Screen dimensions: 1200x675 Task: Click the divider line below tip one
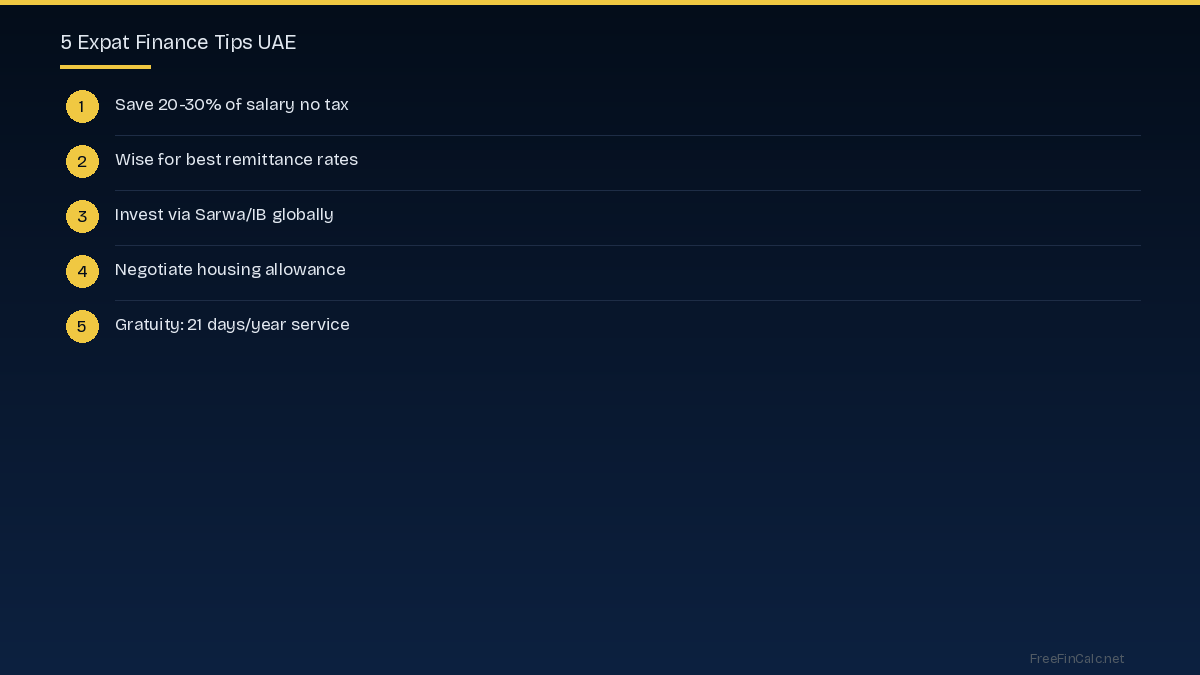point(627,135)
